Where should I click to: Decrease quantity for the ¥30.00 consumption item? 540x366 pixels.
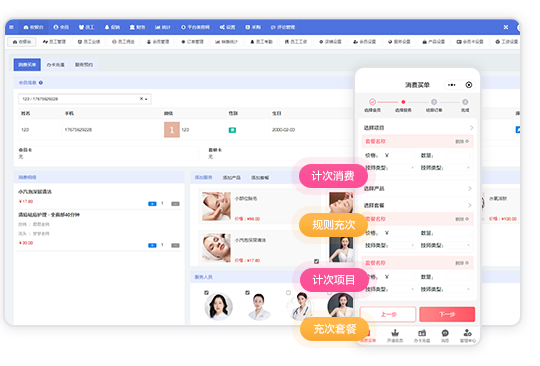(x=175, y=245)
